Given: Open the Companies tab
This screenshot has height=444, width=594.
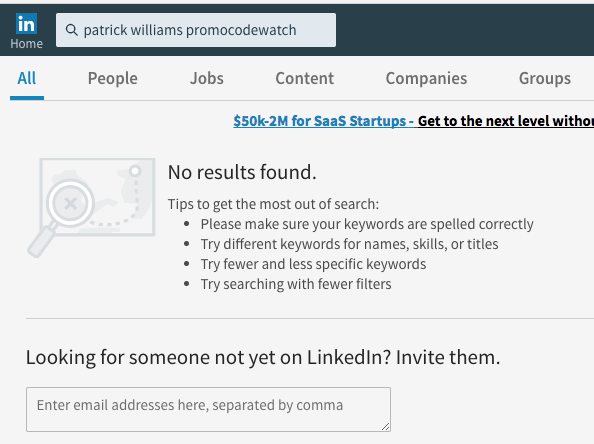Looking at the screenshot, I should (426, 78).
